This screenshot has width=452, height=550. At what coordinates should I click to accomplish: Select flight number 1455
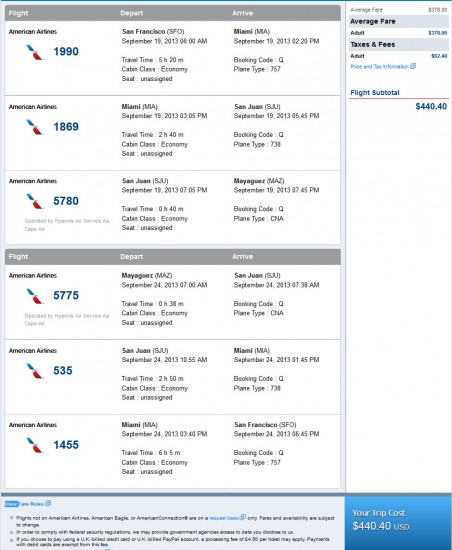(66, 445)
